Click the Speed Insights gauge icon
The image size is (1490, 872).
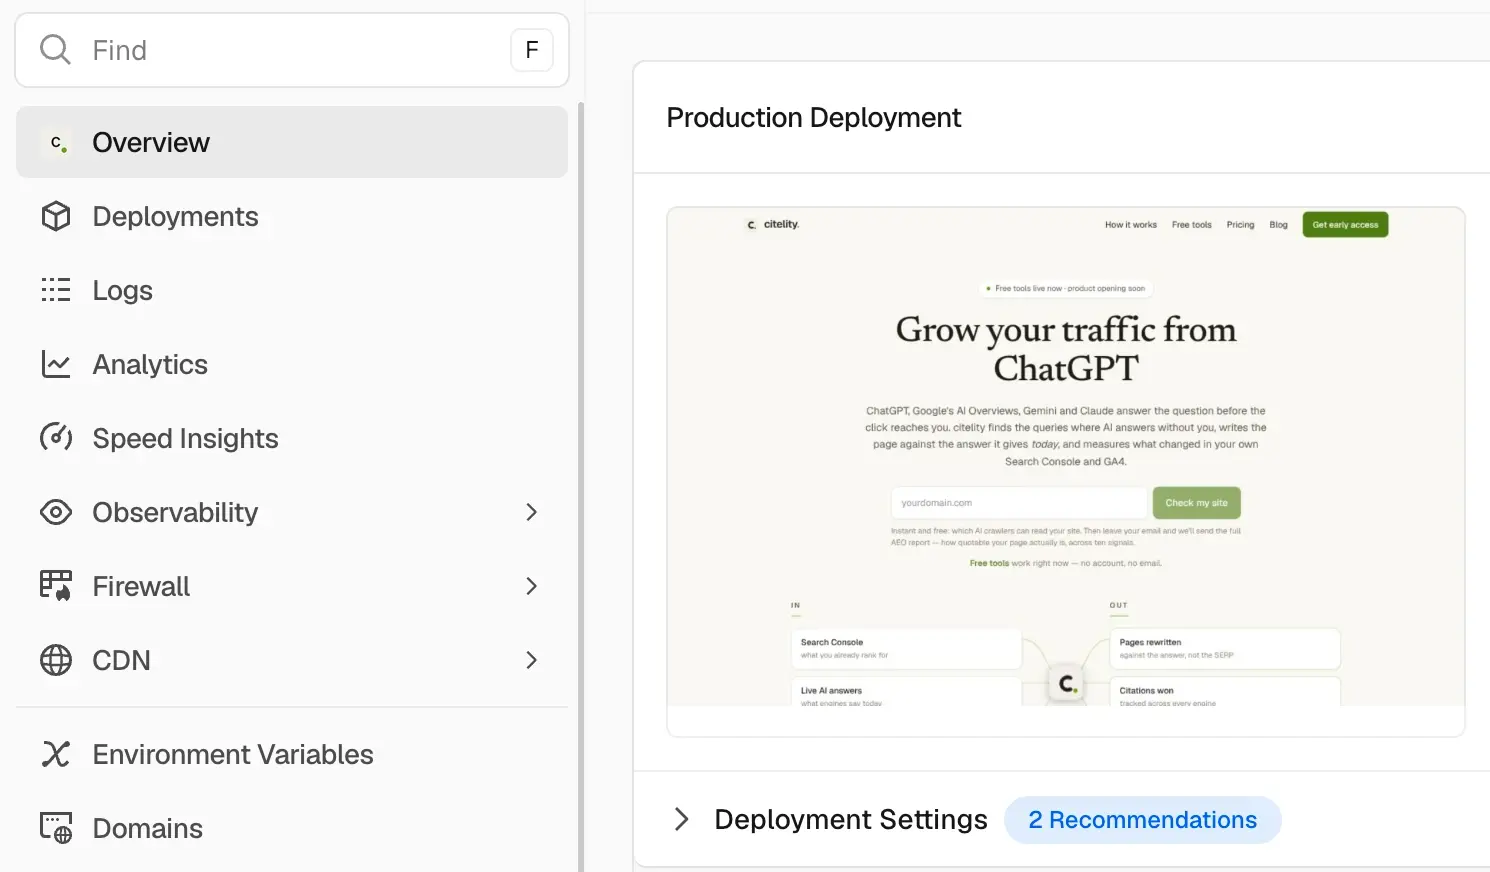tap(56, 438)
